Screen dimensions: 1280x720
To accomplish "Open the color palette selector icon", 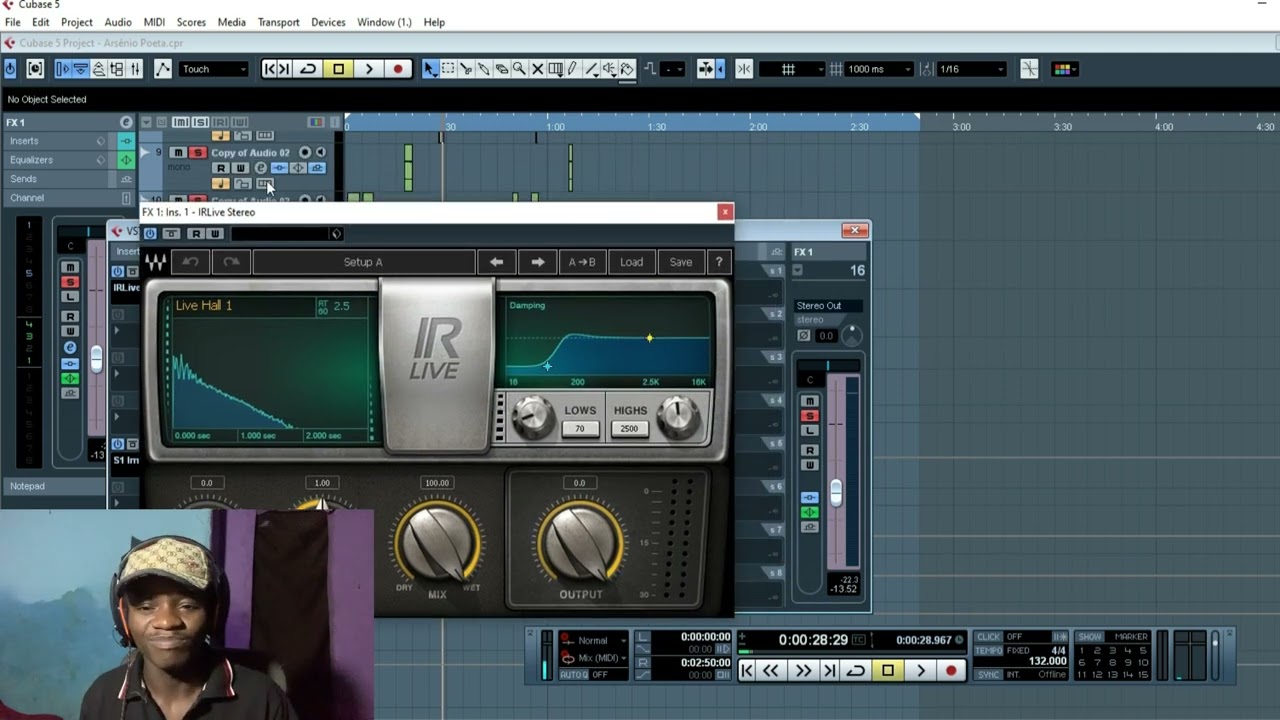I will tap(1064, 69).
